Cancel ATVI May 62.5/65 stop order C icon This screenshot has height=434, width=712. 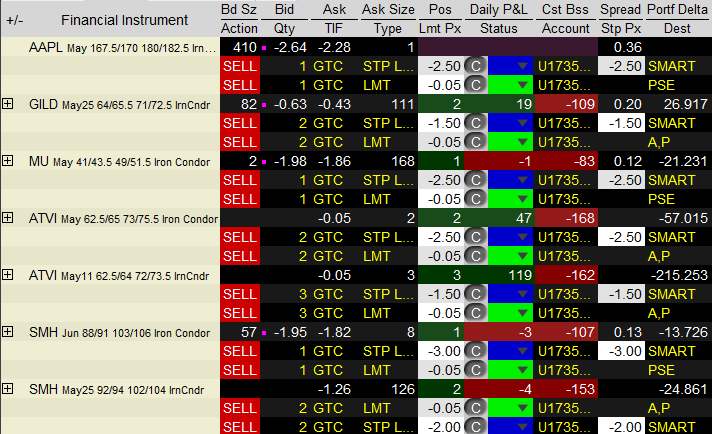pos(476,238)
